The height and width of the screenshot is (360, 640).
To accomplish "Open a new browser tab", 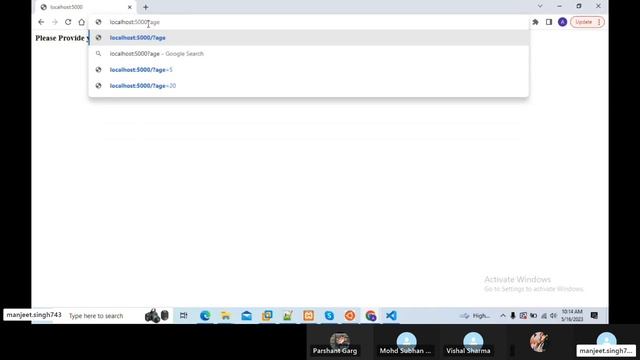I will [146, 7].
